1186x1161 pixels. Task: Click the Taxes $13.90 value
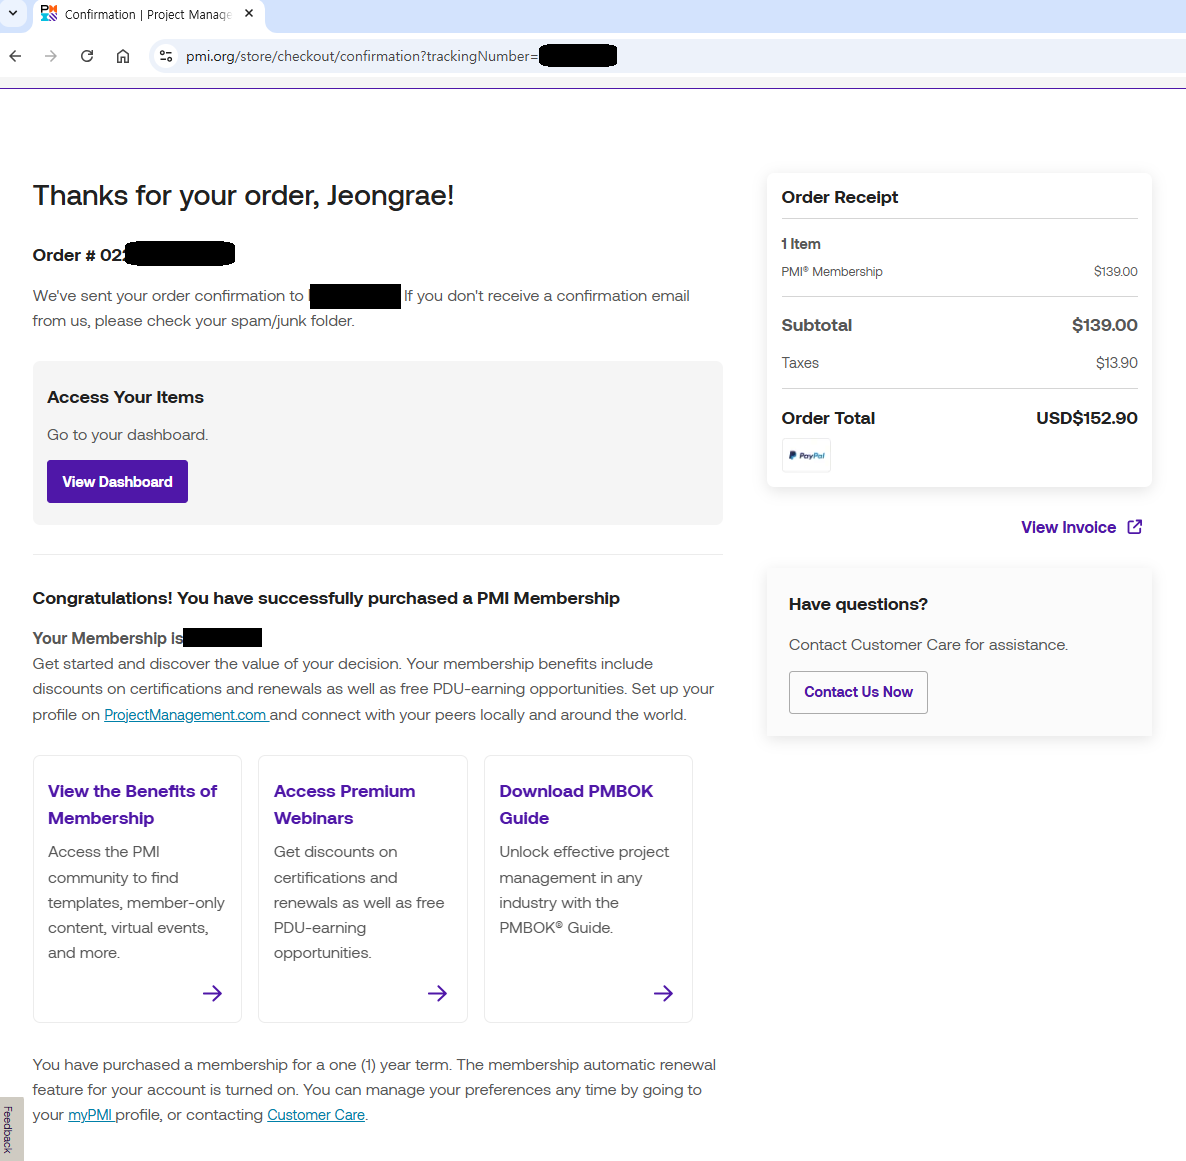(1116, 363)
